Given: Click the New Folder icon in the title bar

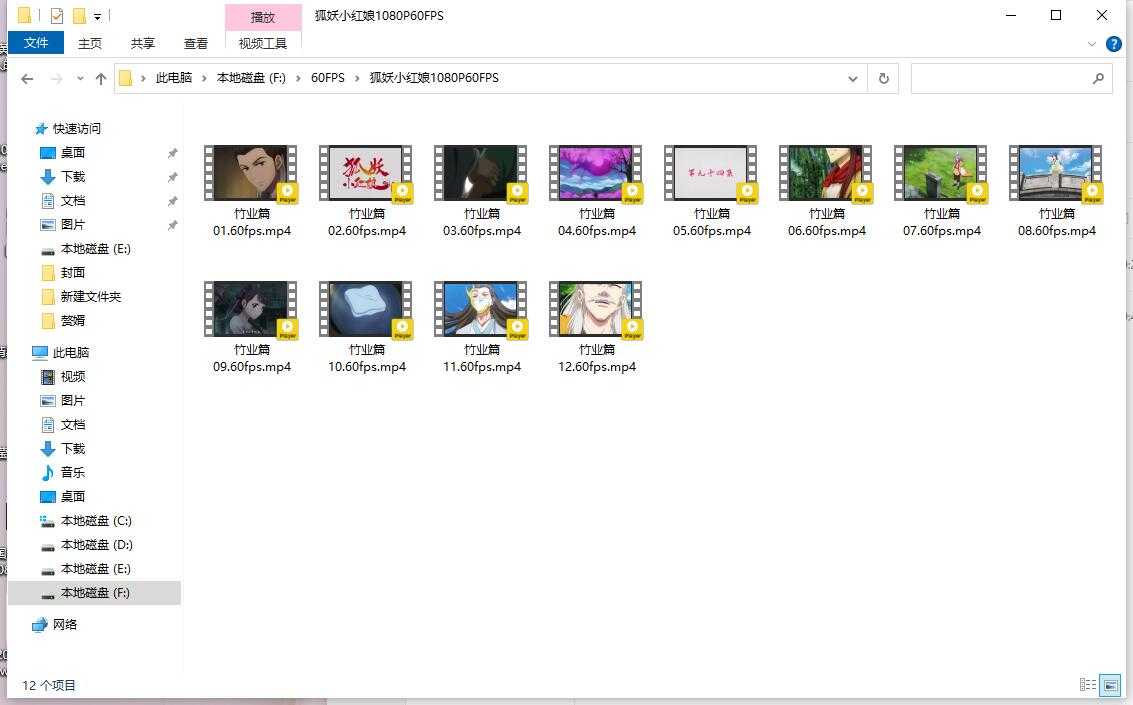Looking at the screenshot, I should [79, 15].
